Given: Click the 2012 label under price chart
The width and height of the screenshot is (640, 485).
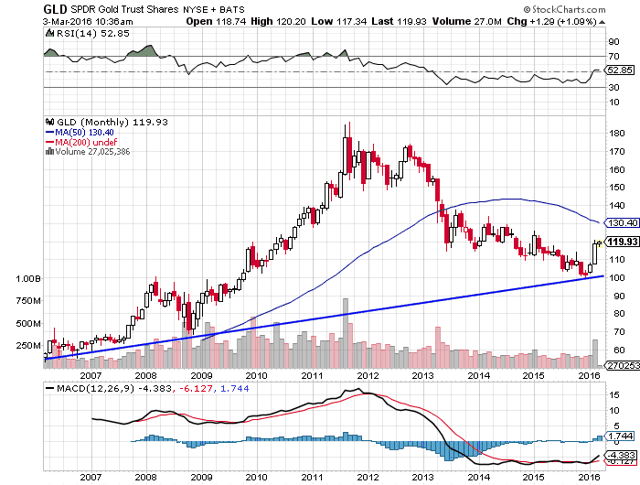Looking at the screenshot, I should pyautogui.click(x=368, y=376).
